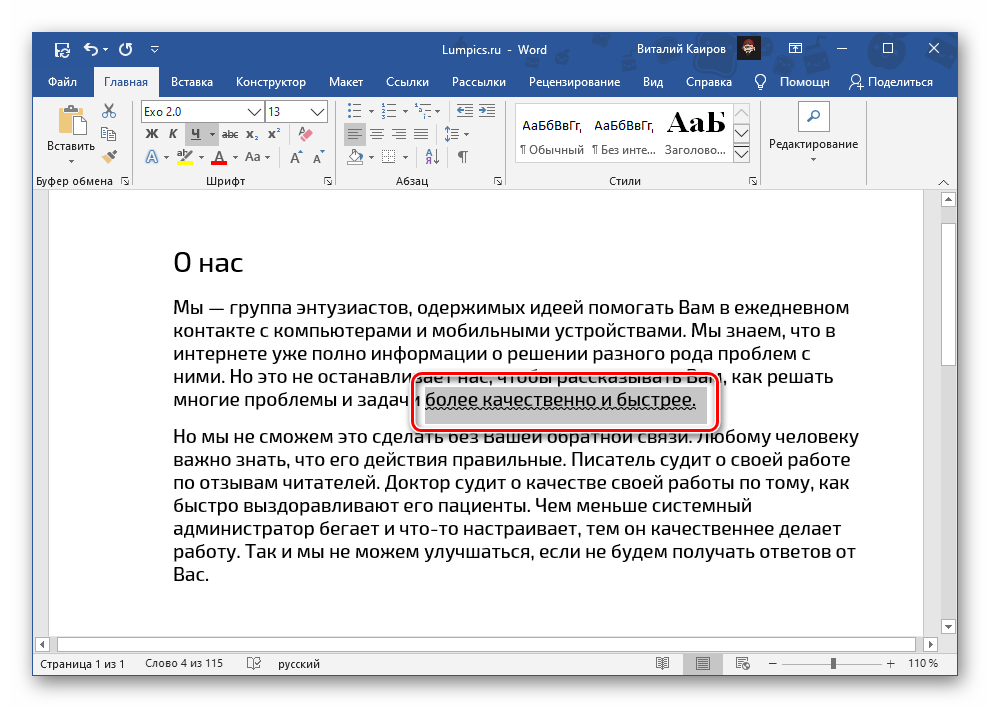Select the Обычный style
Screen dimensions: 990x708
552,135
